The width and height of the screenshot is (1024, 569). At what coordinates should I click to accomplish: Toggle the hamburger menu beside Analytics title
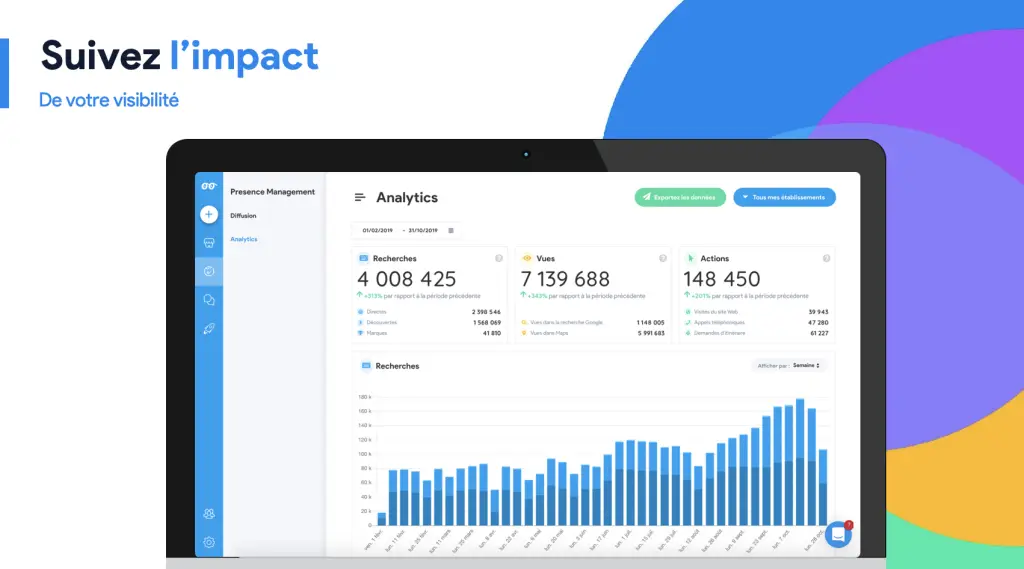pyautogui.click(x=360, y=198)
